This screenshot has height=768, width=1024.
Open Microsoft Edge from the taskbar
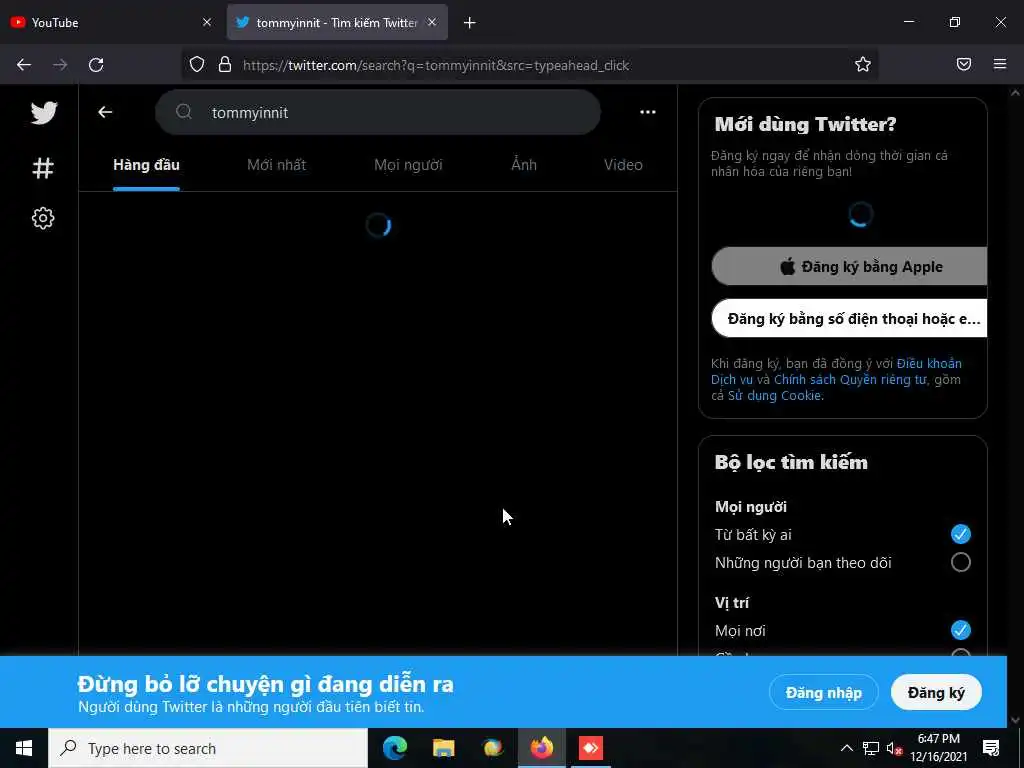pos(394,748)
